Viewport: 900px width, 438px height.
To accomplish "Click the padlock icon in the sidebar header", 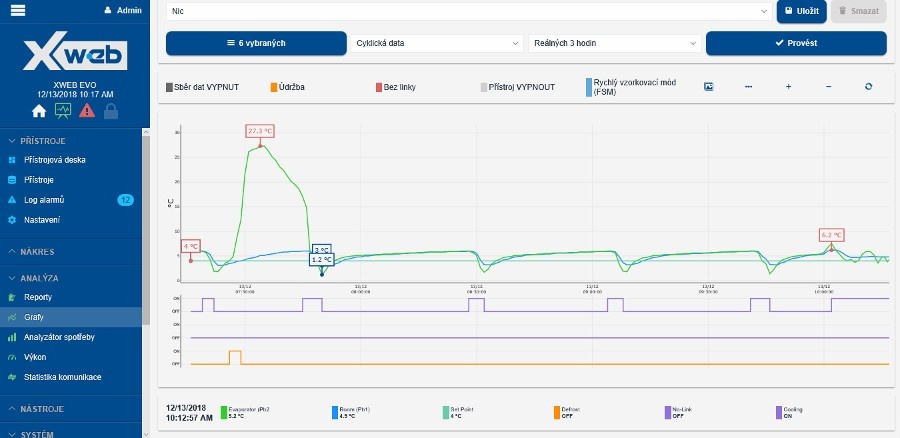I will pyautogui.click(x=111, y=111).
